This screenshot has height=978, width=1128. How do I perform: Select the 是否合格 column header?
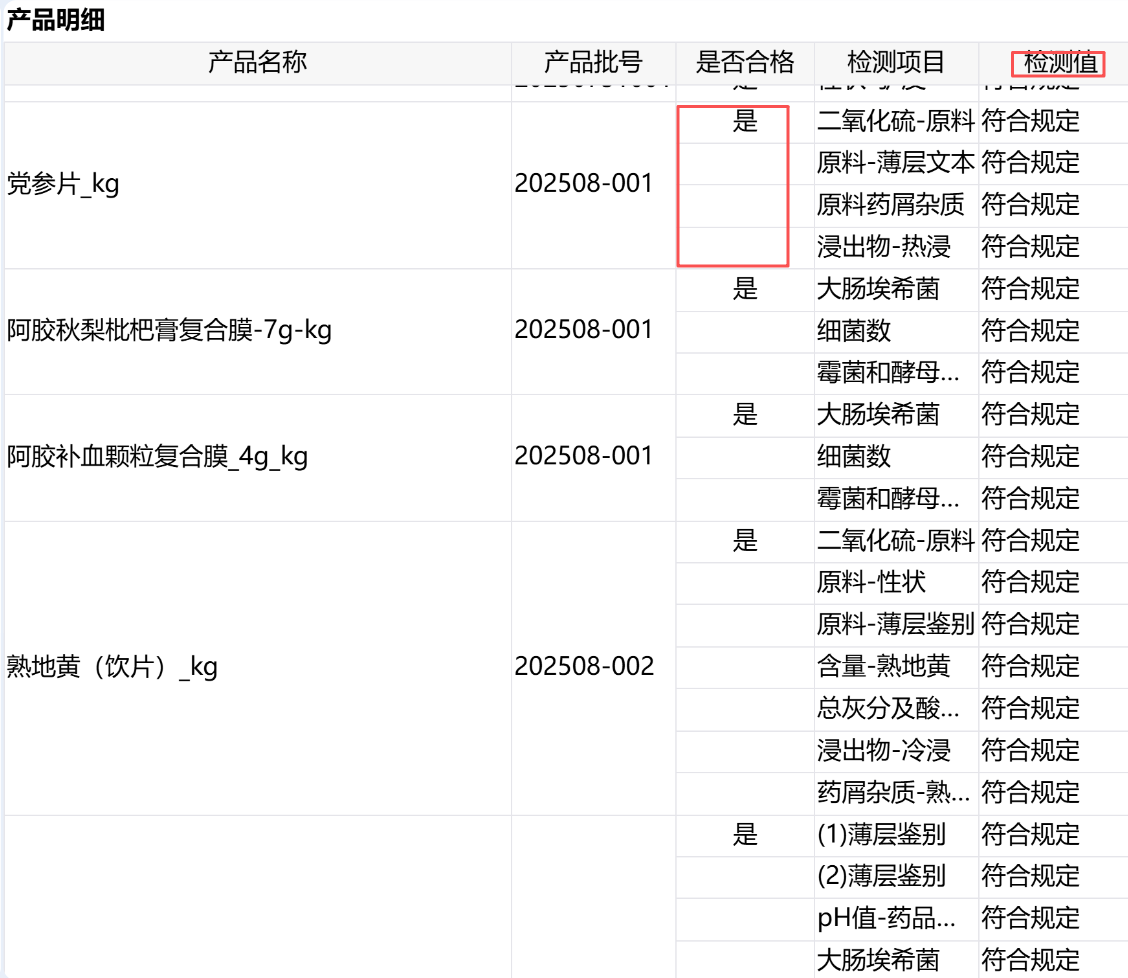[x=745, y=63]
